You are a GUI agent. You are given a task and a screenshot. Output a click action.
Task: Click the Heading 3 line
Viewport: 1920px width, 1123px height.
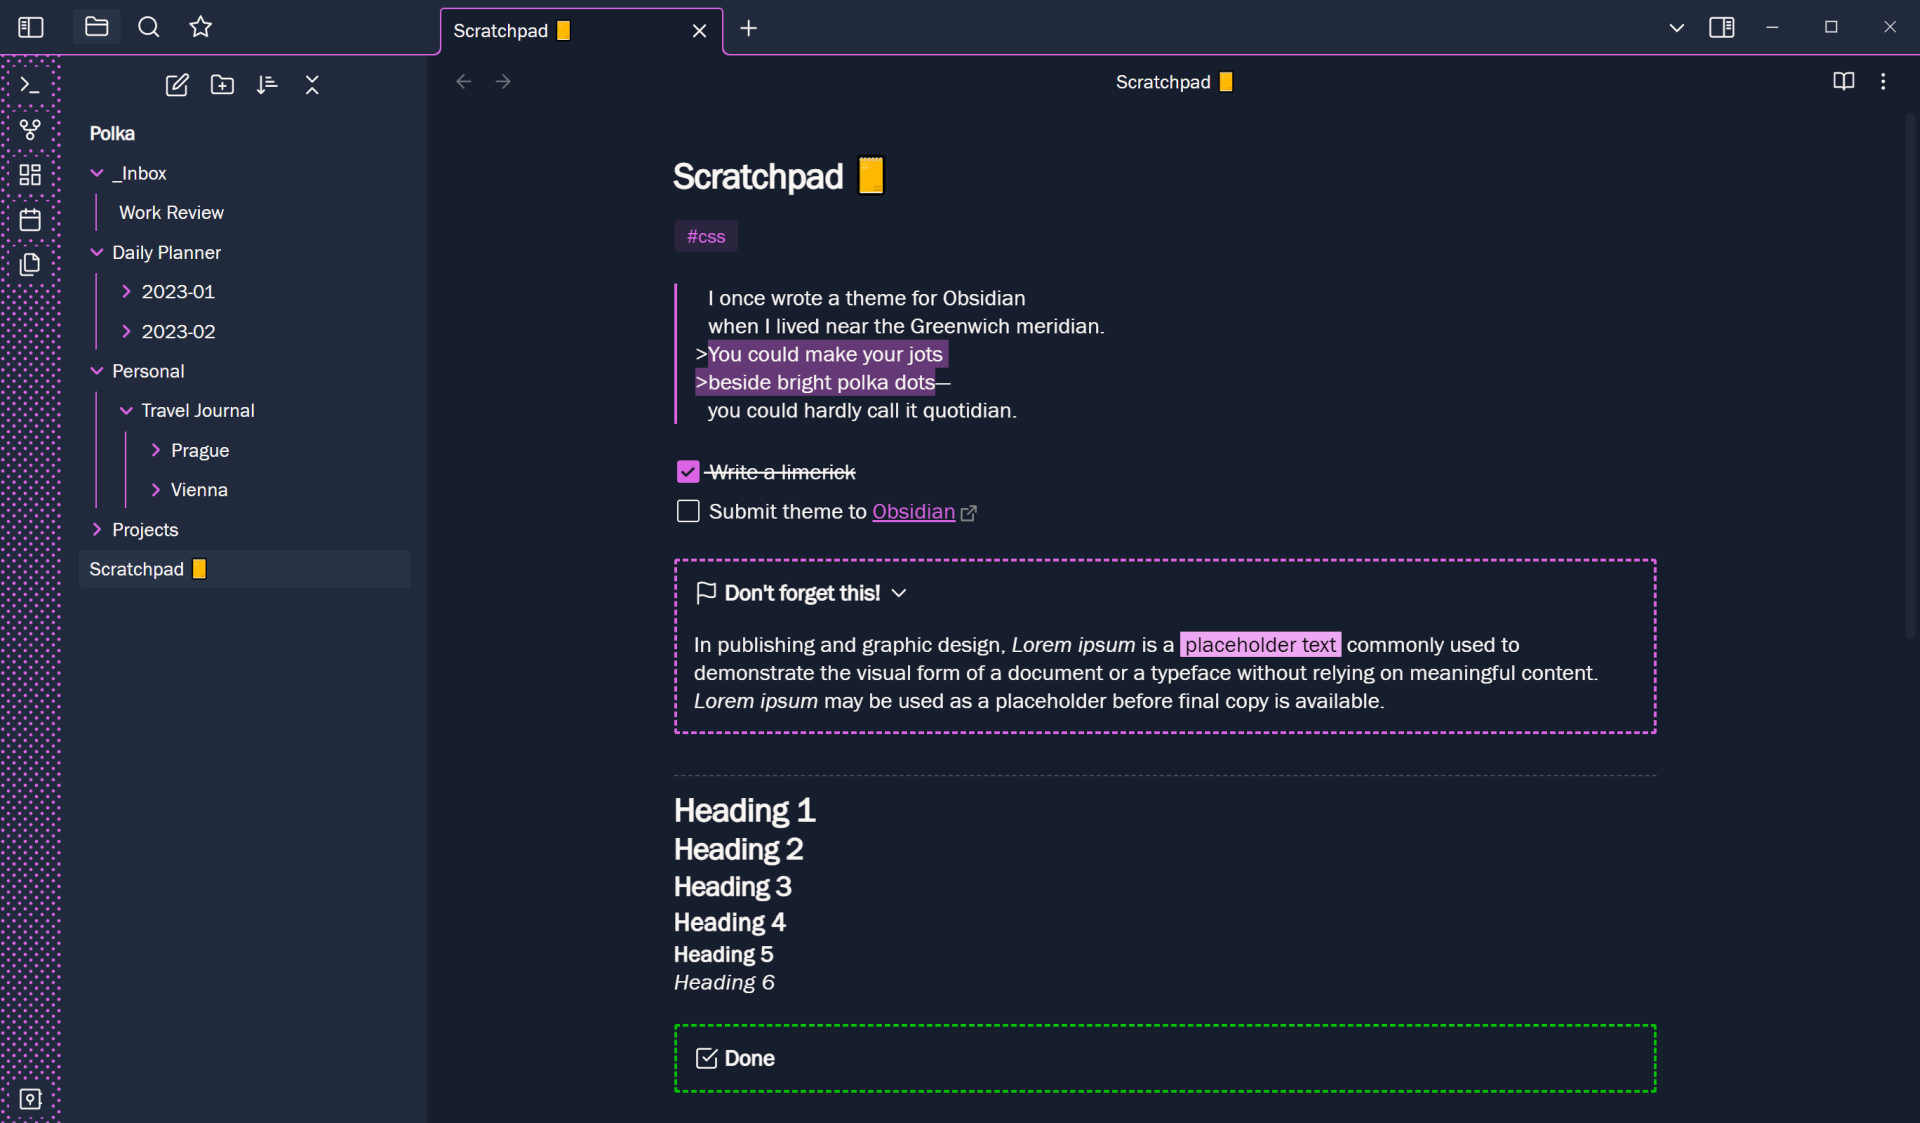pyautogui.click(x=732, y=886)
